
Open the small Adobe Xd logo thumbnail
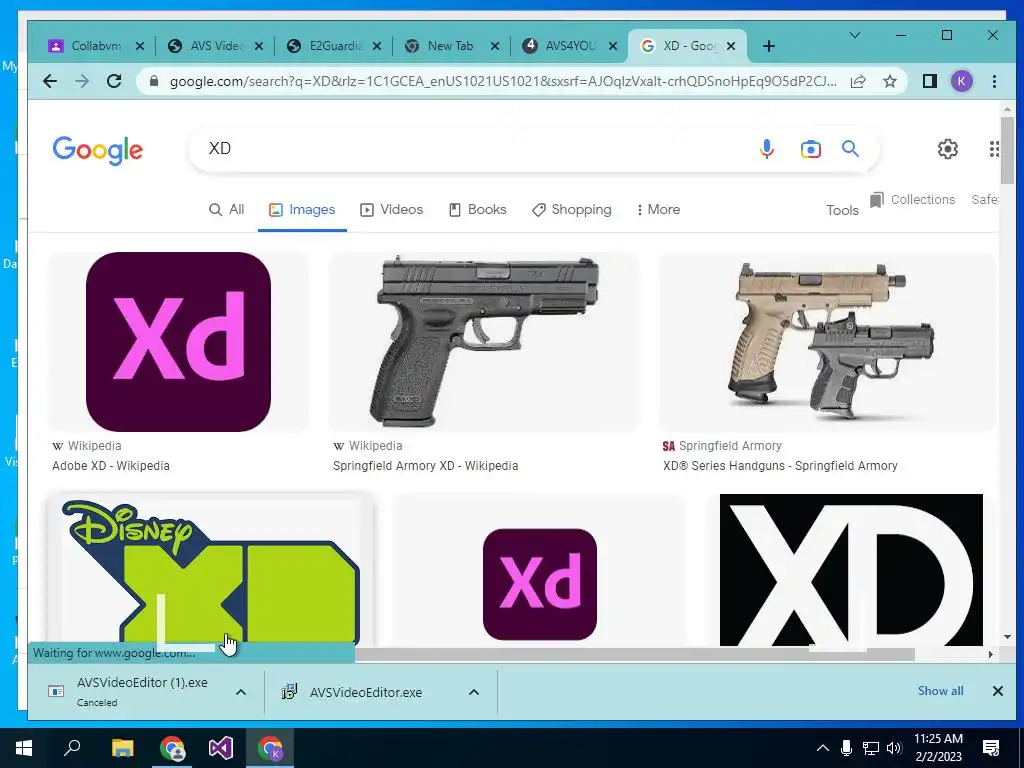(x=539, y=584)
